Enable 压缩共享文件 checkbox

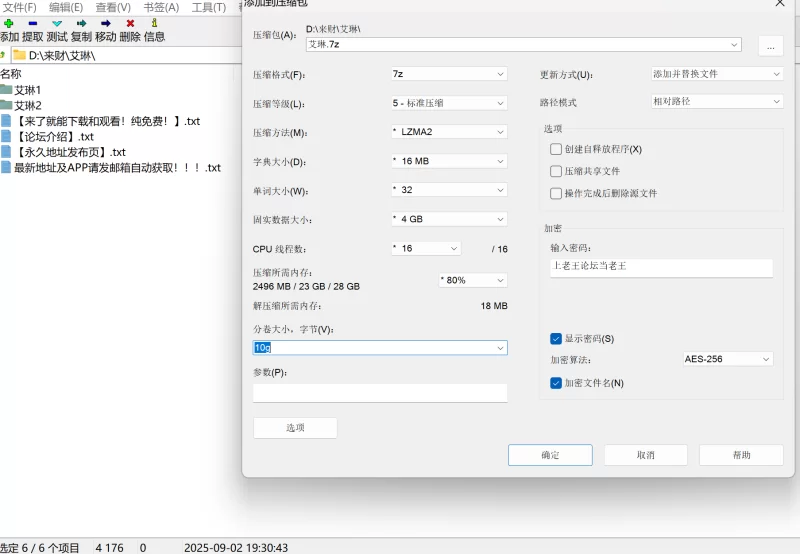556,171
